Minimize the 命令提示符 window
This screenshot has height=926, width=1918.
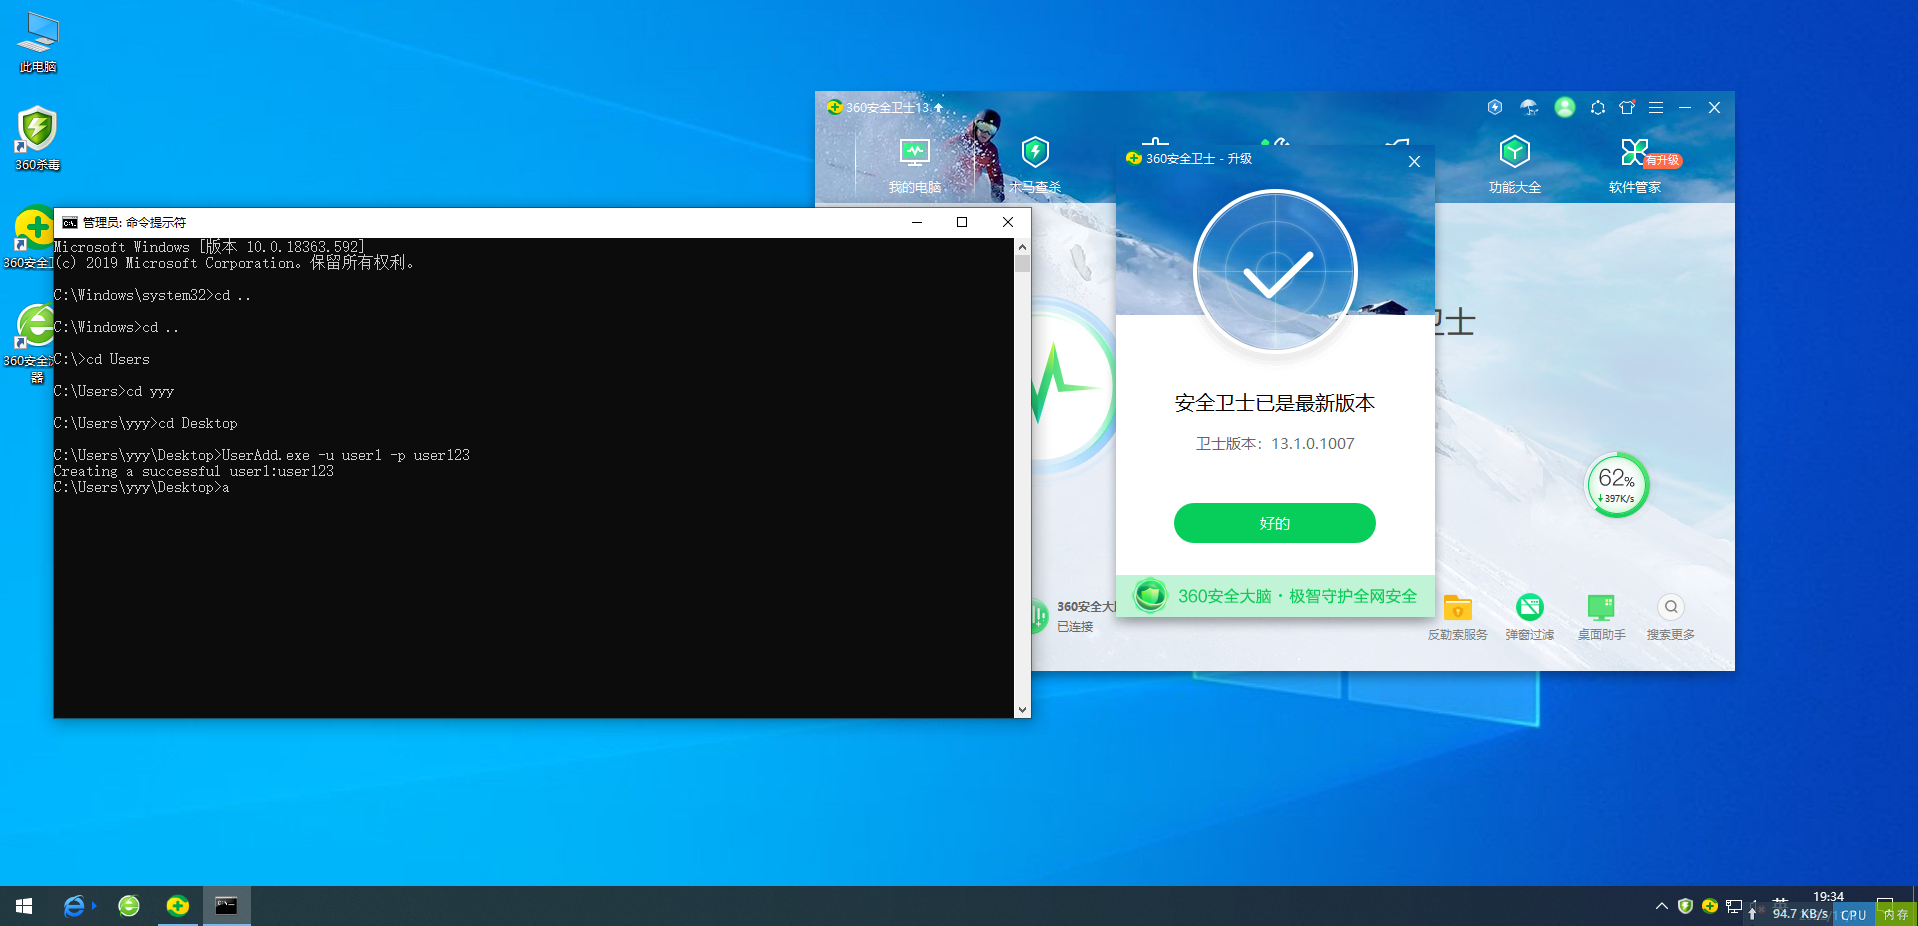[916, 222]
